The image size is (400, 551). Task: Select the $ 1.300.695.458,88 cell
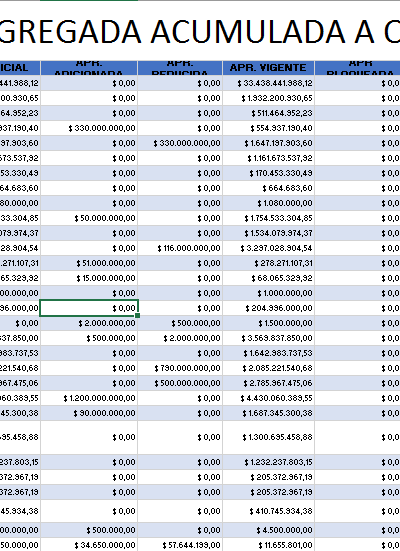tap(268, 437)
